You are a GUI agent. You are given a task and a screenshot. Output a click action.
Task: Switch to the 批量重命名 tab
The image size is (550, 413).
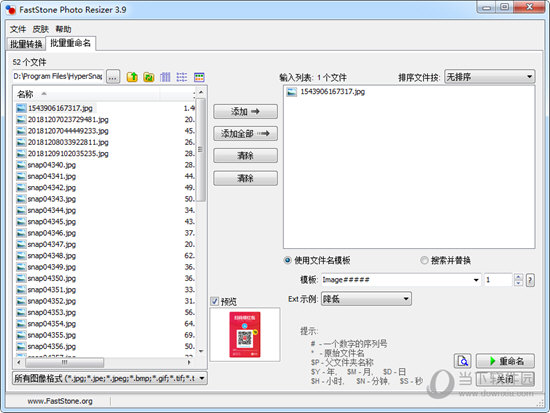point(70,43)
